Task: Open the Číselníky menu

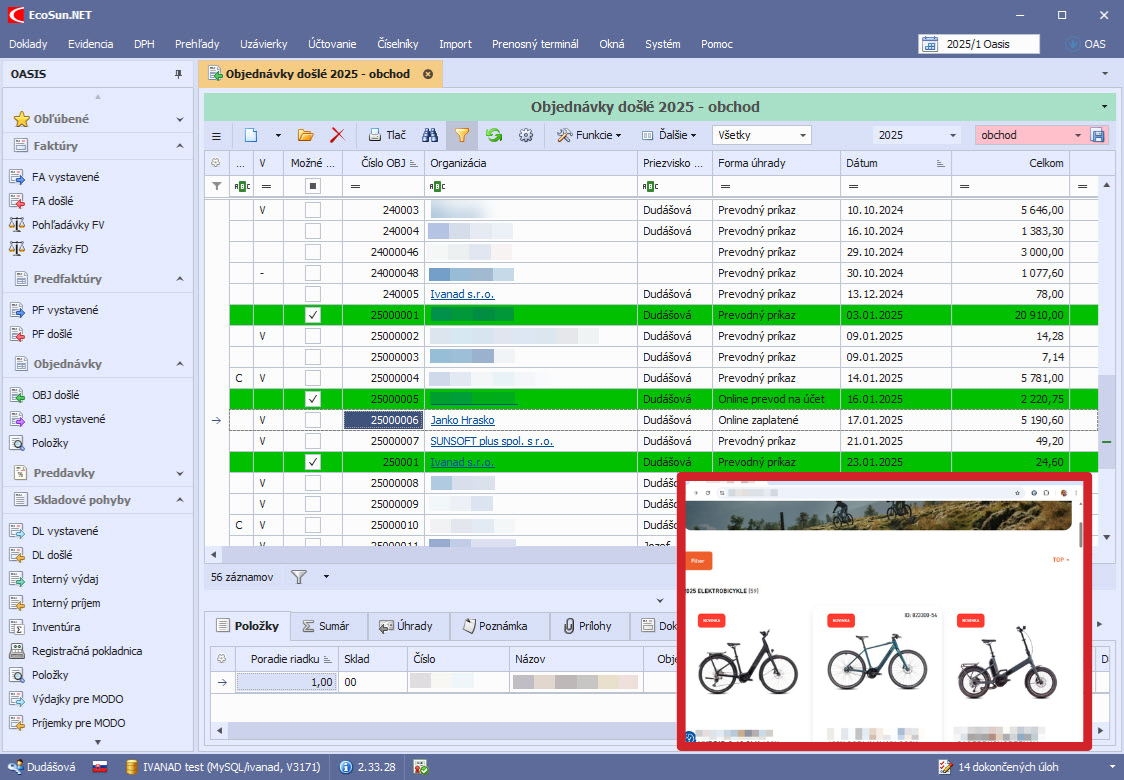Action: click(397, 44)
